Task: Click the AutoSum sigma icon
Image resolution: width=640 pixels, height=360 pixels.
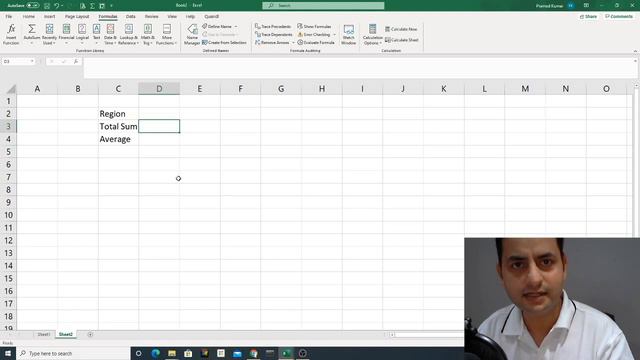Action: coord(31,29)
